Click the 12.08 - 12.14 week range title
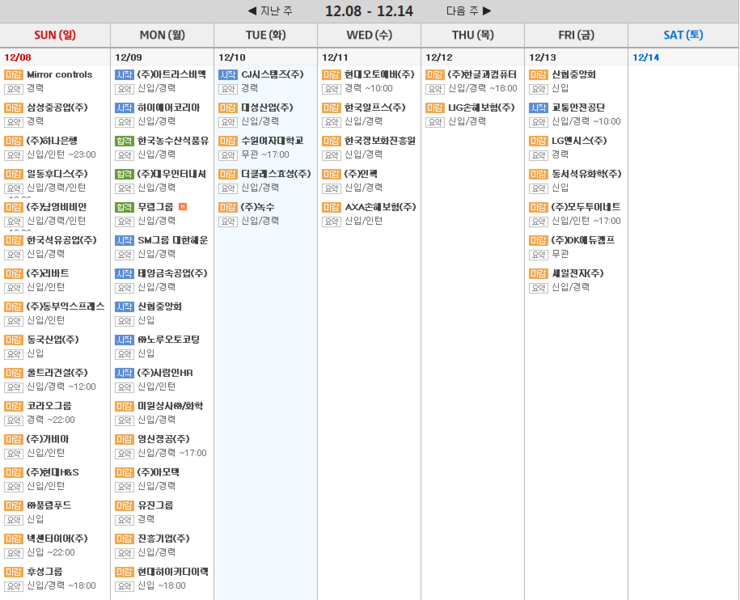The height and width of the screenshot is (600, 740). coord(369,11)
